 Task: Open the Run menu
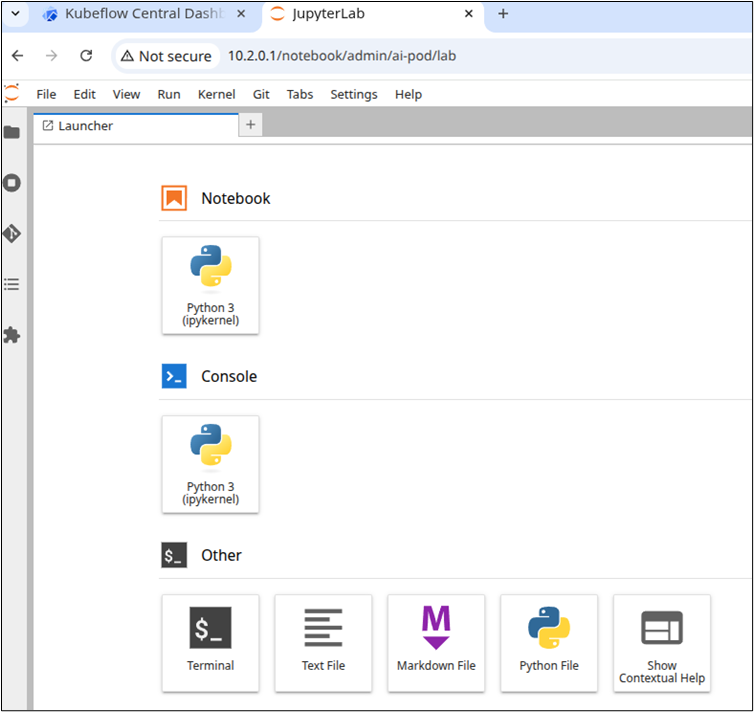tap(169, 94)
